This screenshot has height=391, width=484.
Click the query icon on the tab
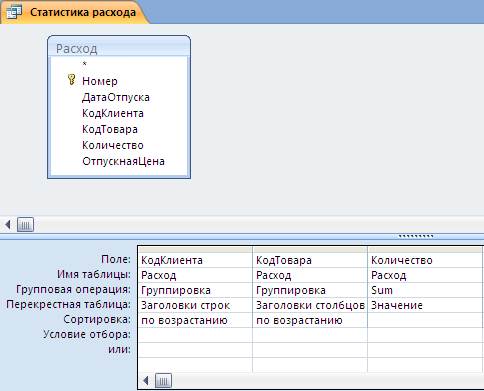[x=14, y=12]
